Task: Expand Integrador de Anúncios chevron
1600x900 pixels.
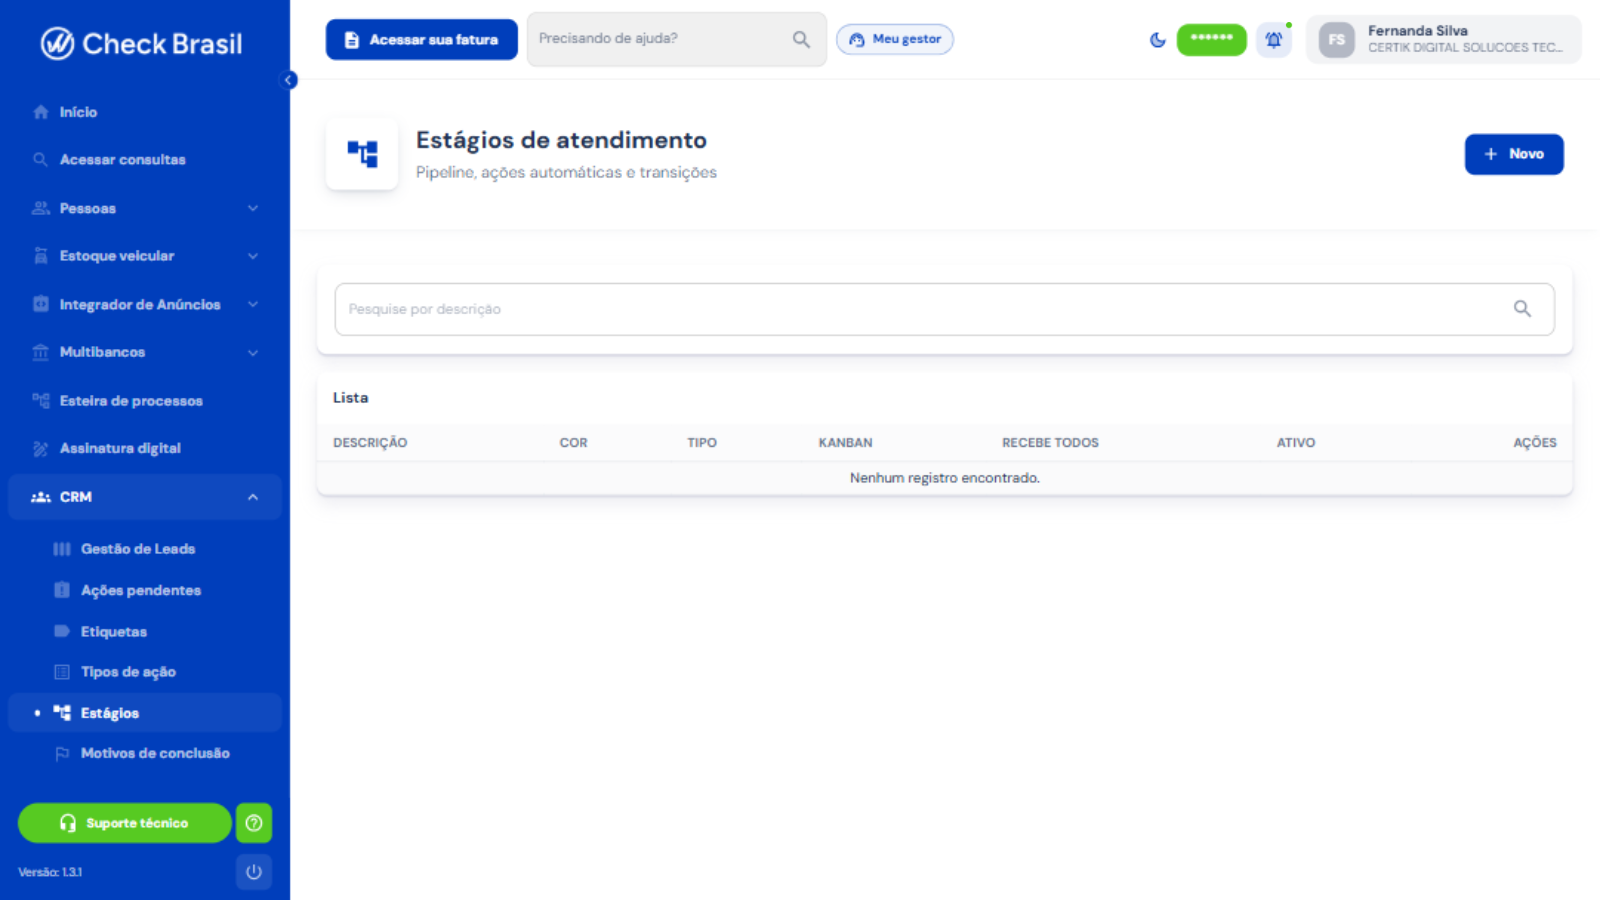Action: point(253,304)
